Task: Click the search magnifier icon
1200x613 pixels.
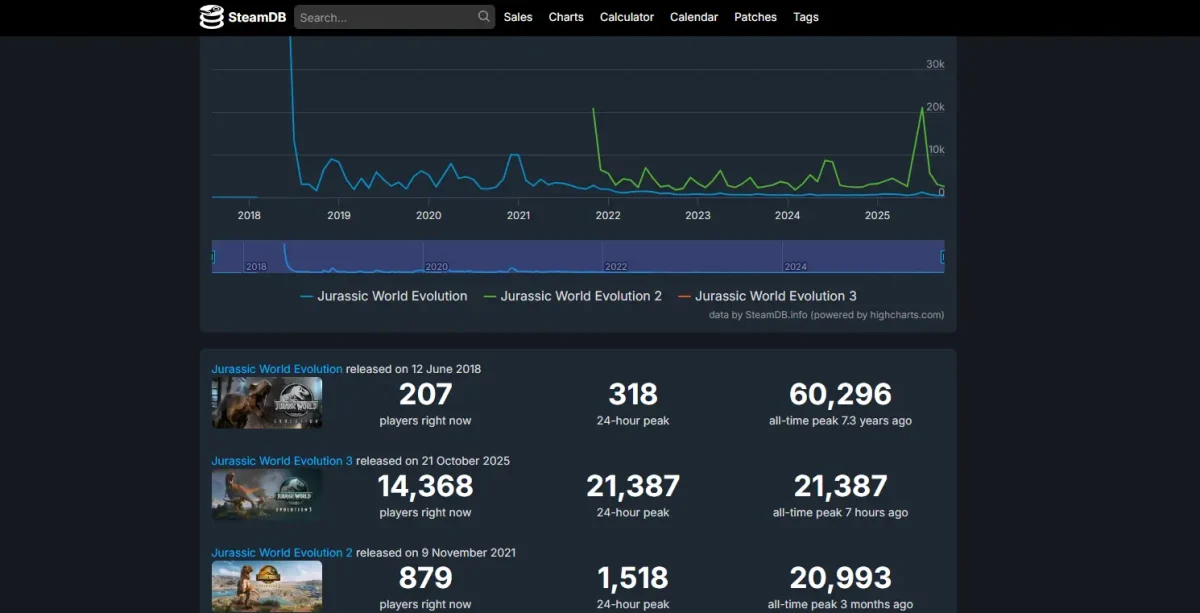Action: 484,17
